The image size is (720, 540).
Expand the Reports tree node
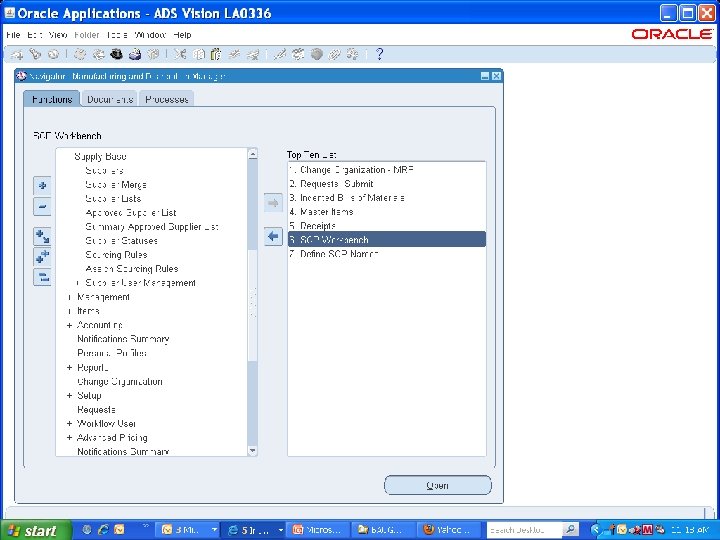point(69,368)
